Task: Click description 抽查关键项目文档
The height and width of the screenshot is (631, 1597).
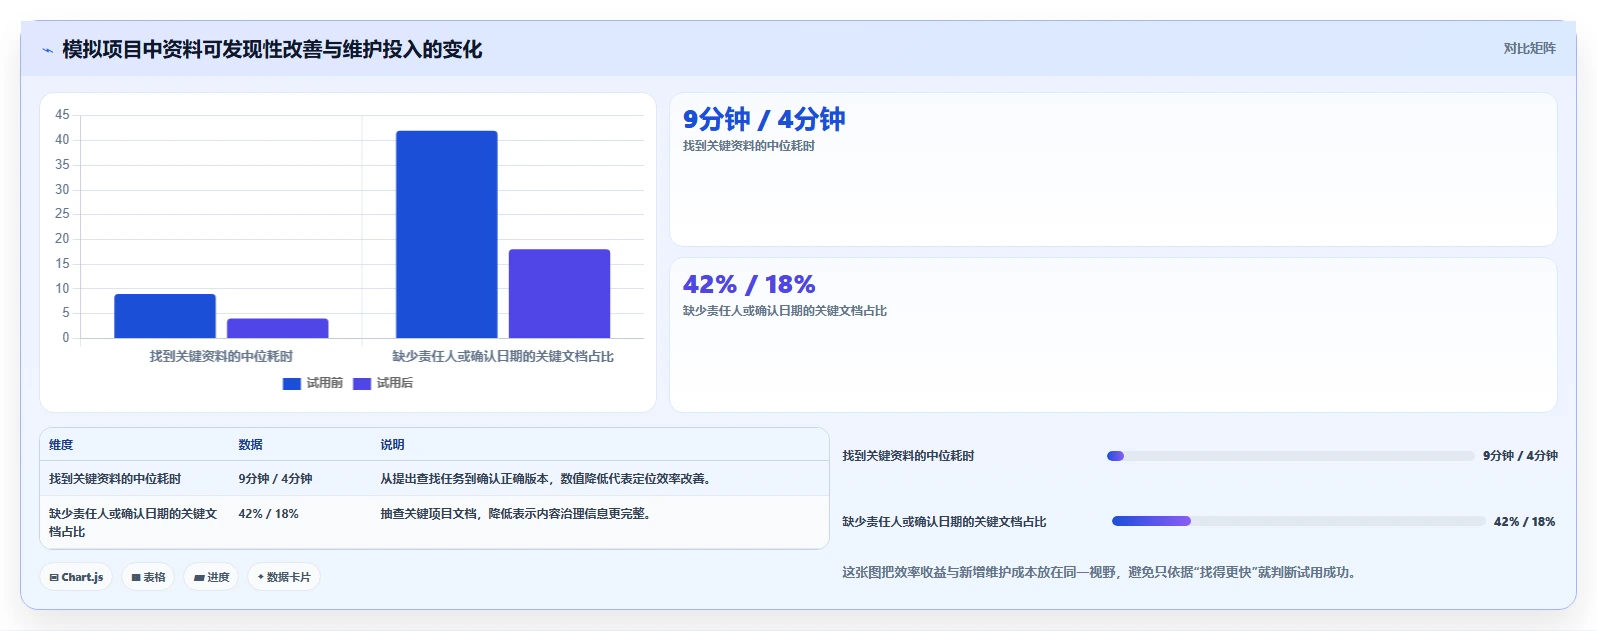Action: point(517,514)
